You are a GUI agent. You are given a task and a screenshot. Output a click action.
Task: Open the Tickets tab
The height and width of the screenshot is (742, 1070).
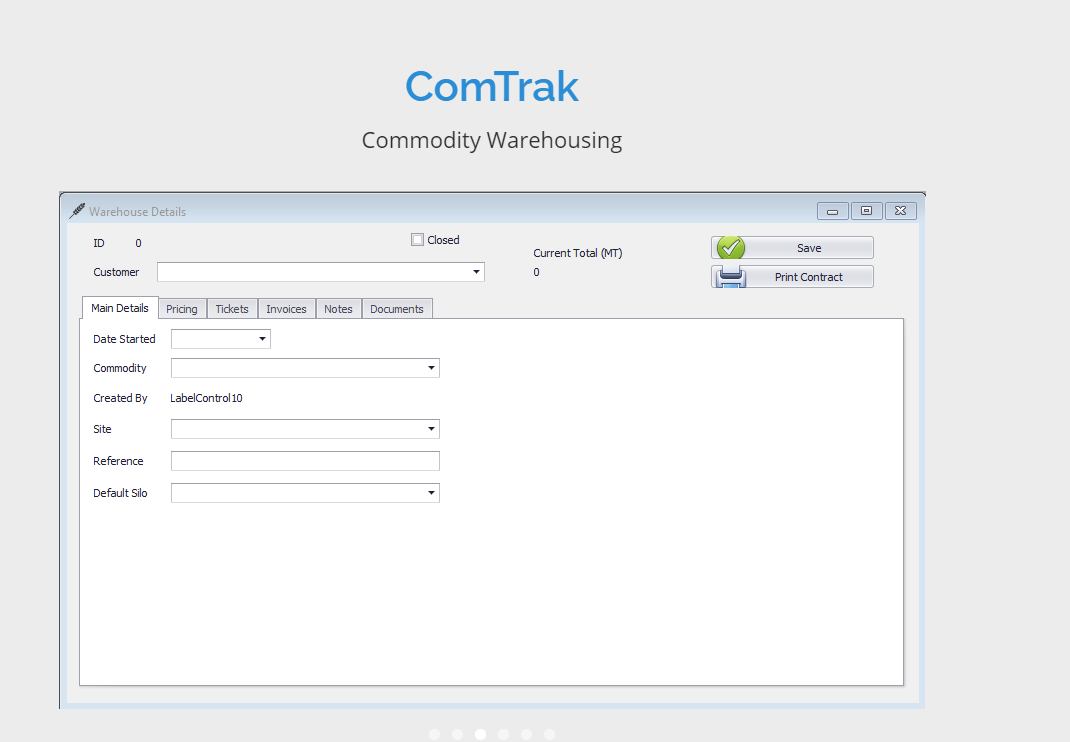tap(232, 309)
